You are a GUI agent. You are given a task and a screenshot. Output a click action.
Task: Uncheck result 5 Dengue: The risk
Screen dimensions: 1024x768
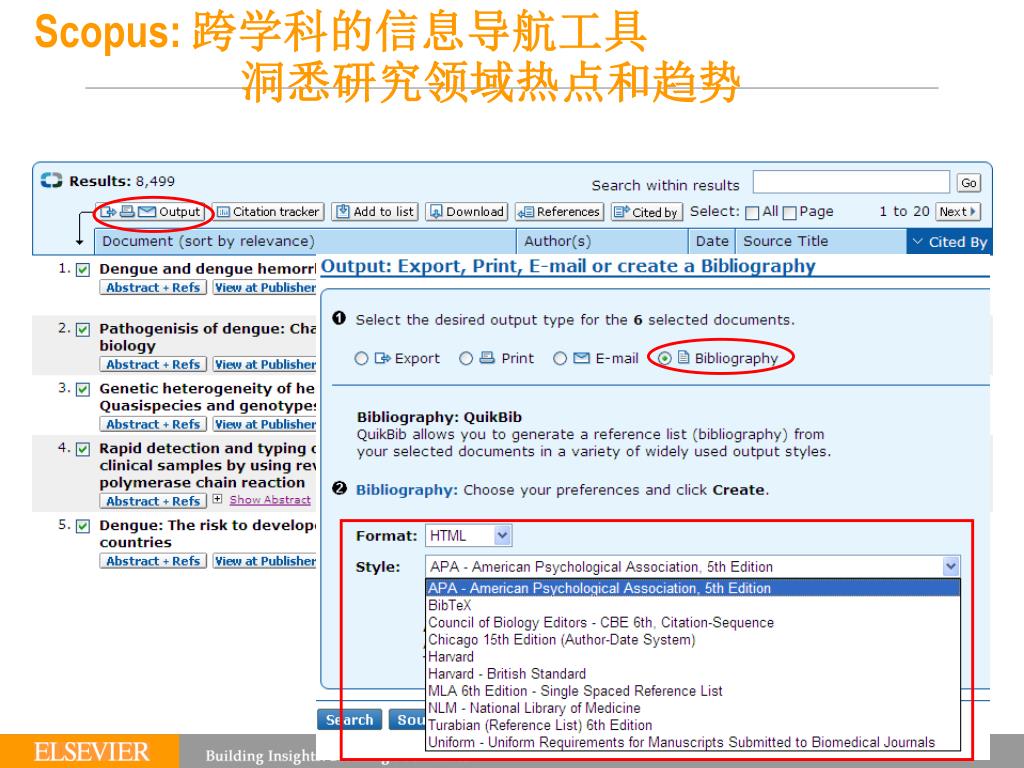coord(83,526)
